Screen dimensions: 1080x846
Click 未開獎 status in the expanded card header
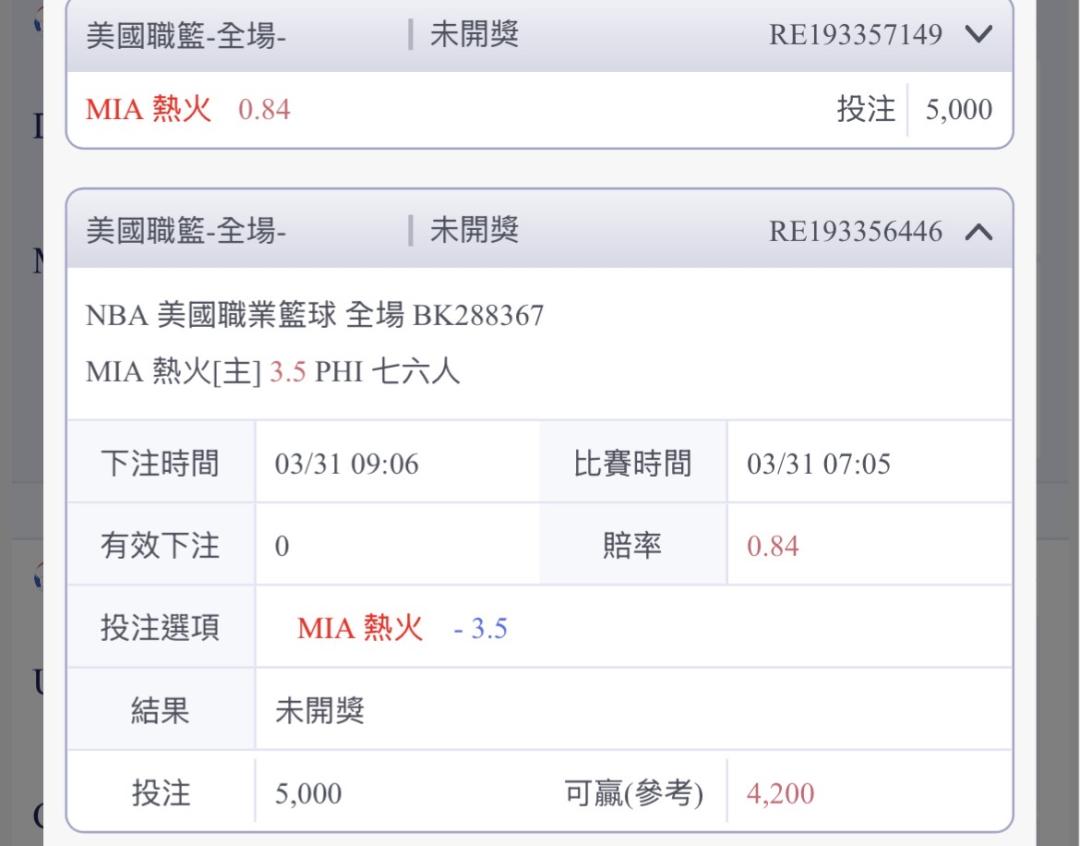click(x=474, y=231)
